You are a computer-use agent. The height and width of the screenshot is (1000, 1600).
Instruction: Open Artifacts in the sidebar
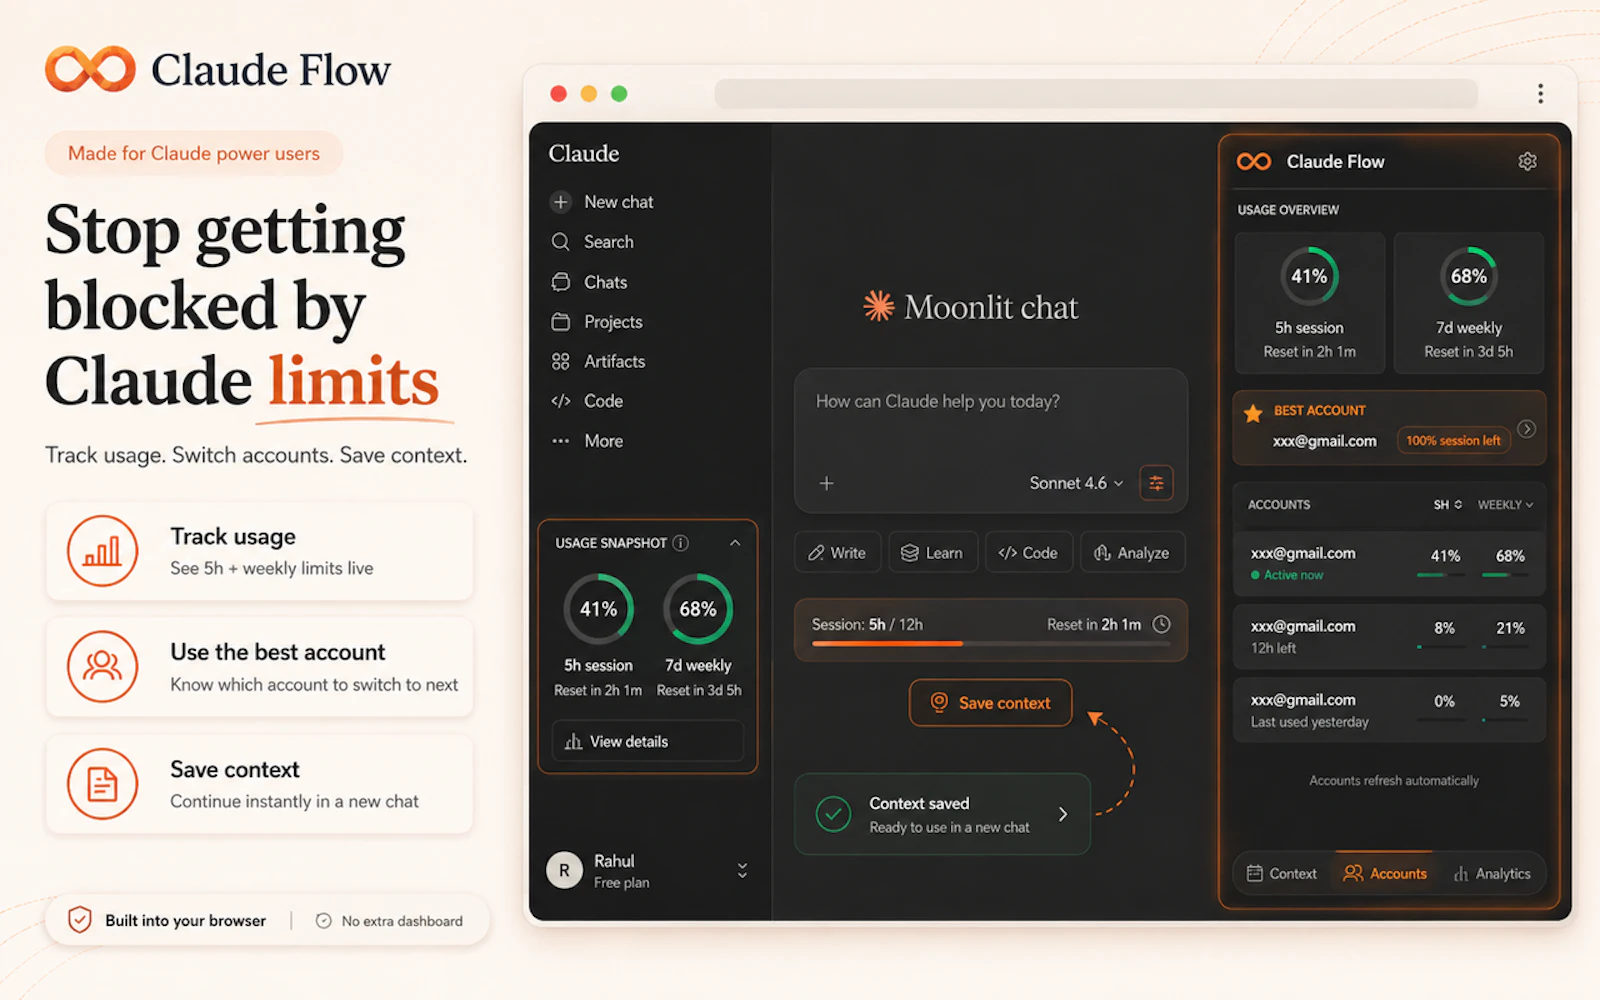(x=598, y=362)
